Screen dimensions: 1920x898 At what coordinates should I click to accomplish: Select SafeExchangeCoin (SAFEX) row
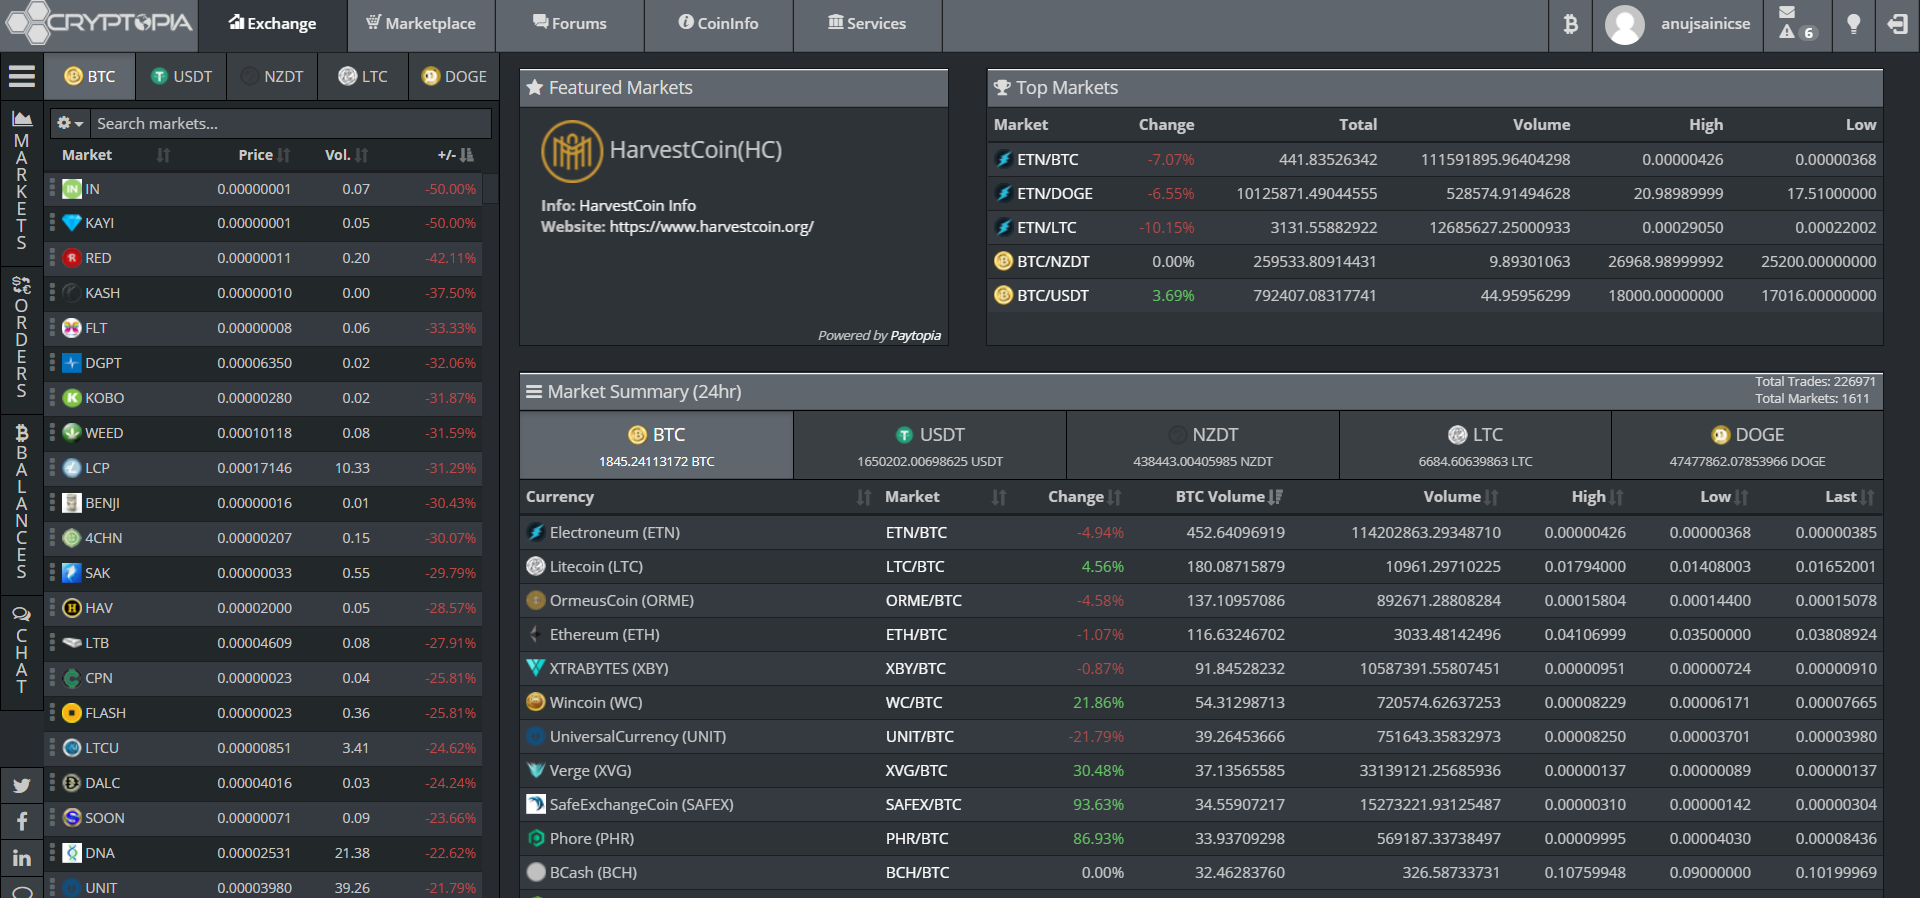[x=1201, y=804]
